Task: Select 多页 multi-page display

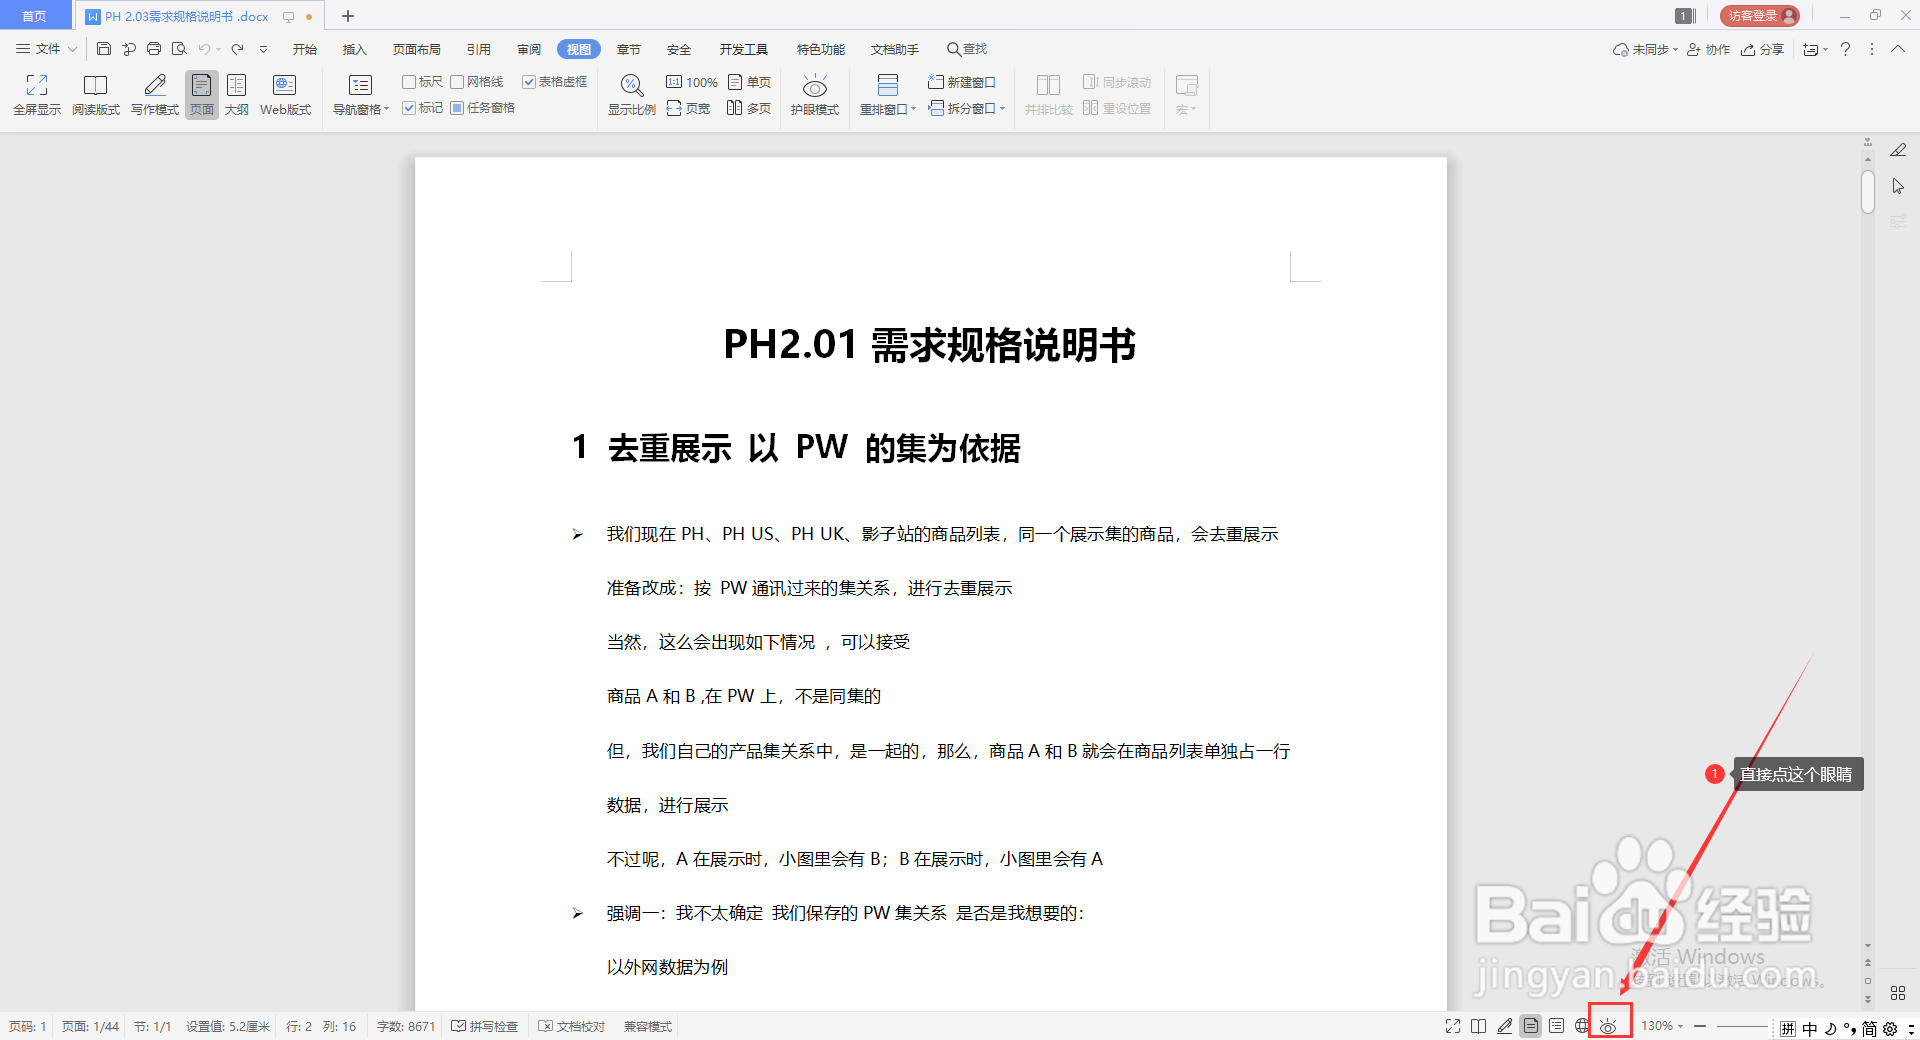Action: coord(748,108)
